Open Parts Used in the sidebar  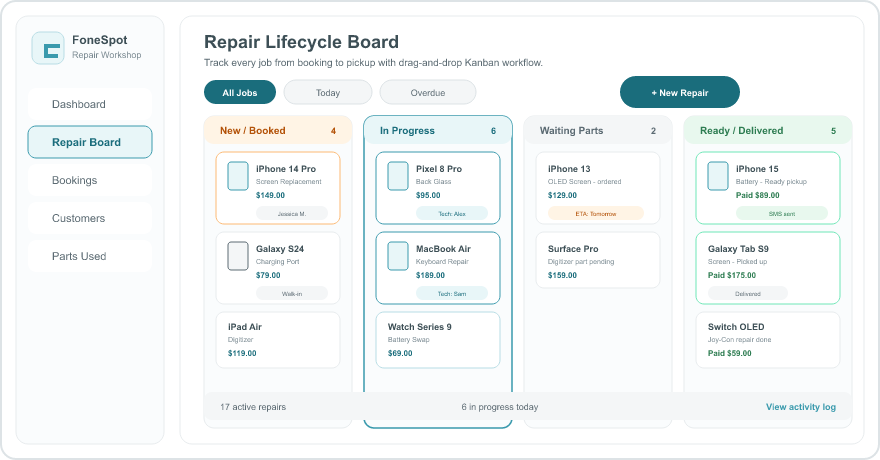[x=90, y=256]
